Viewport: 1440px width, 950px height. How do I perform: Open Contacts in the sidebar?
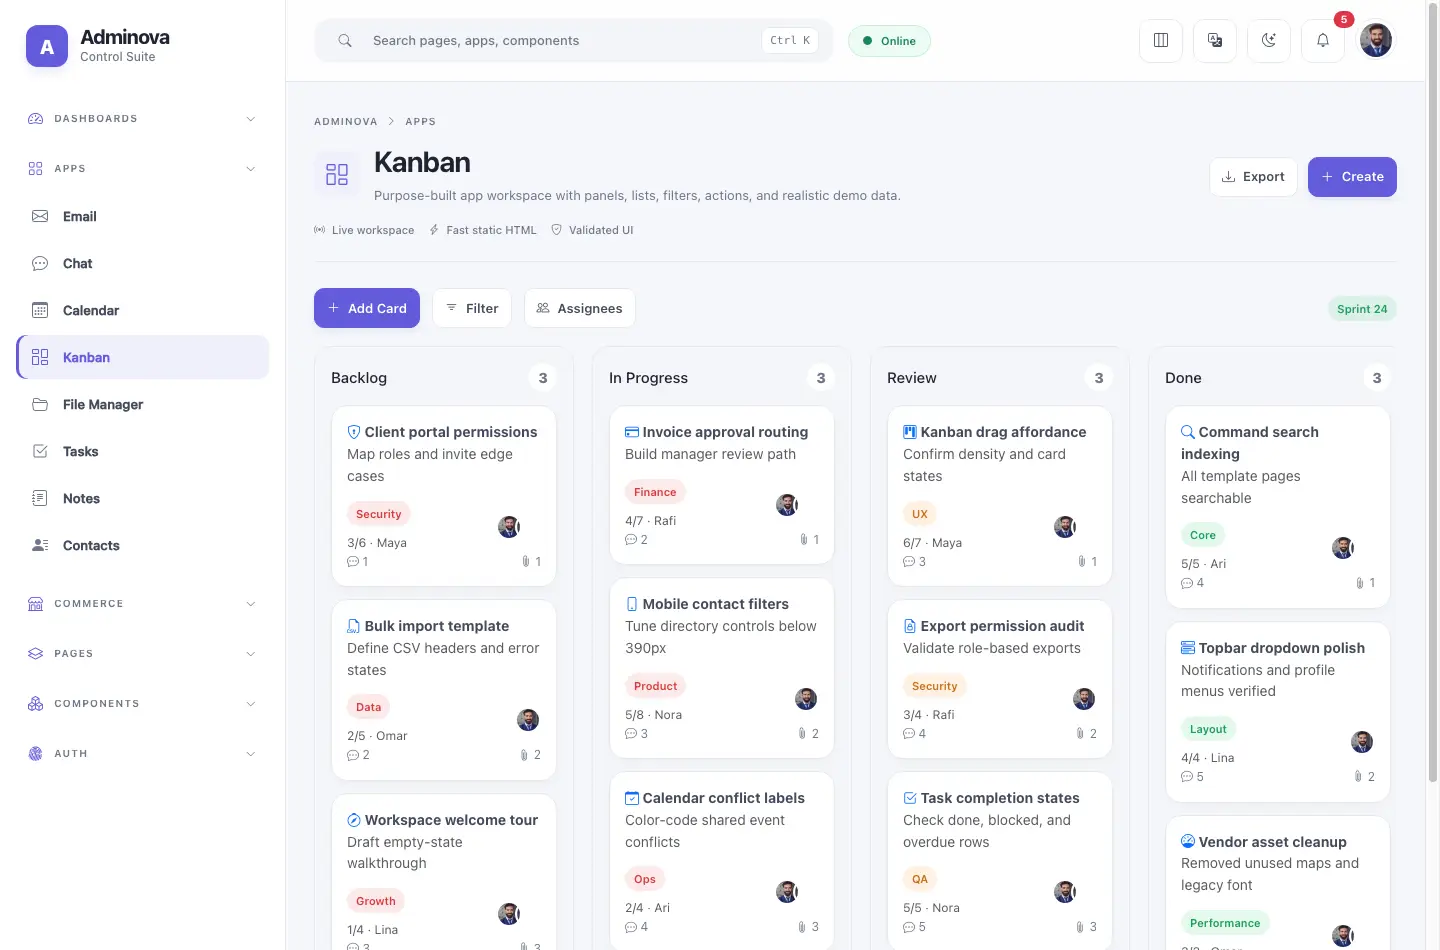142,545
